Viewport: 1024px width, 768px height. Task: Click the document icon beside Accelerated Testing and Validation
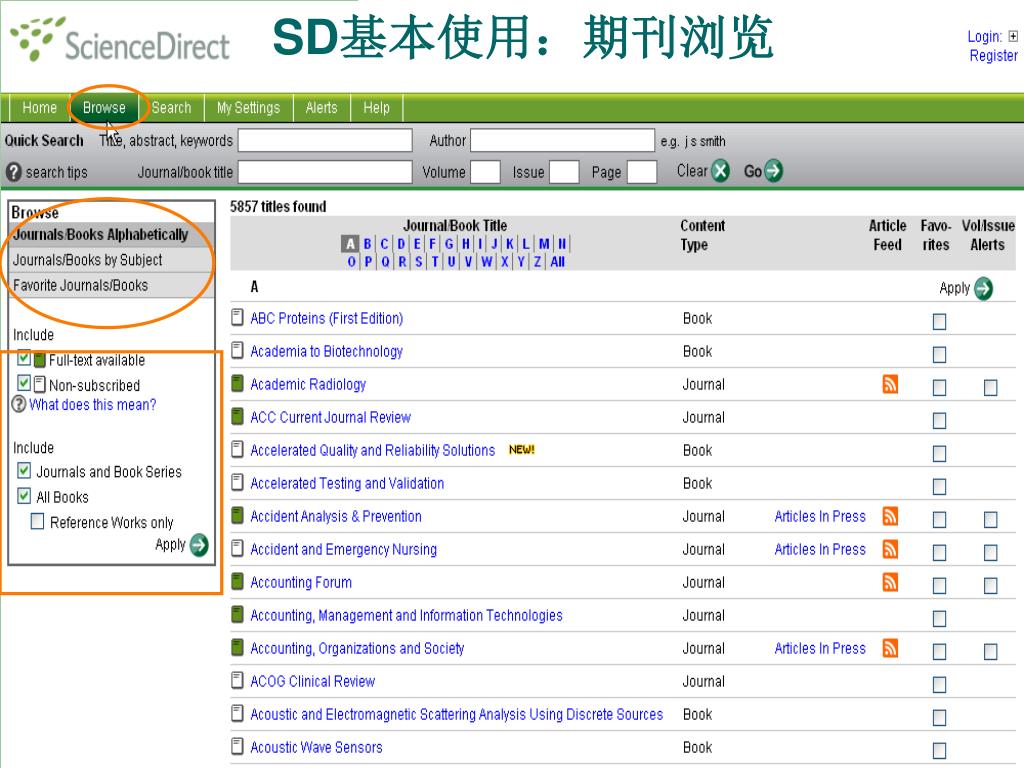click(238, 483)
